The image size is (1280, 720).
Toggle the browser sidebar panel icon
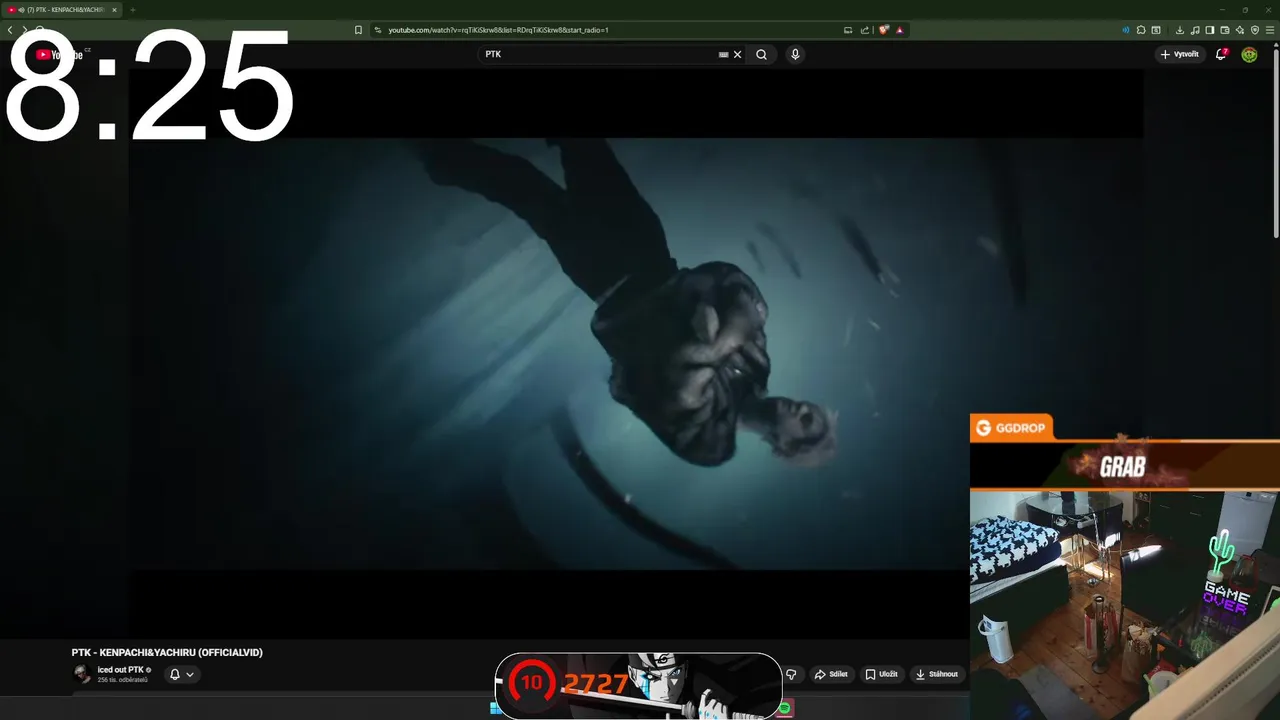[1210, 30]
